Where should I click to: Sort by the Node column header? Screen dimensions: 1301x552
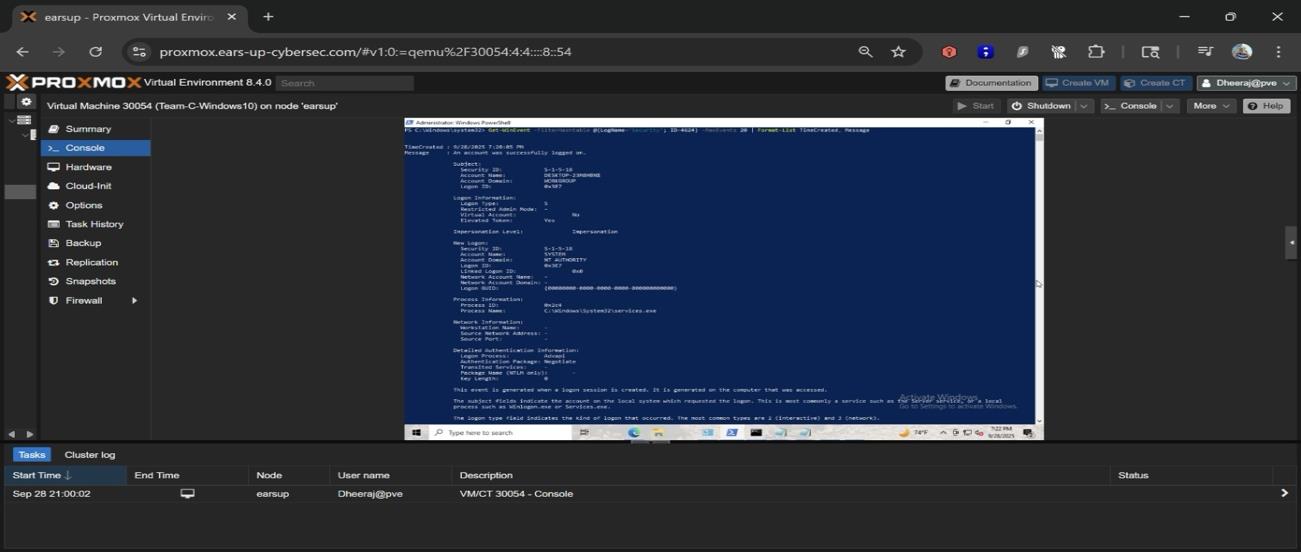289,475
